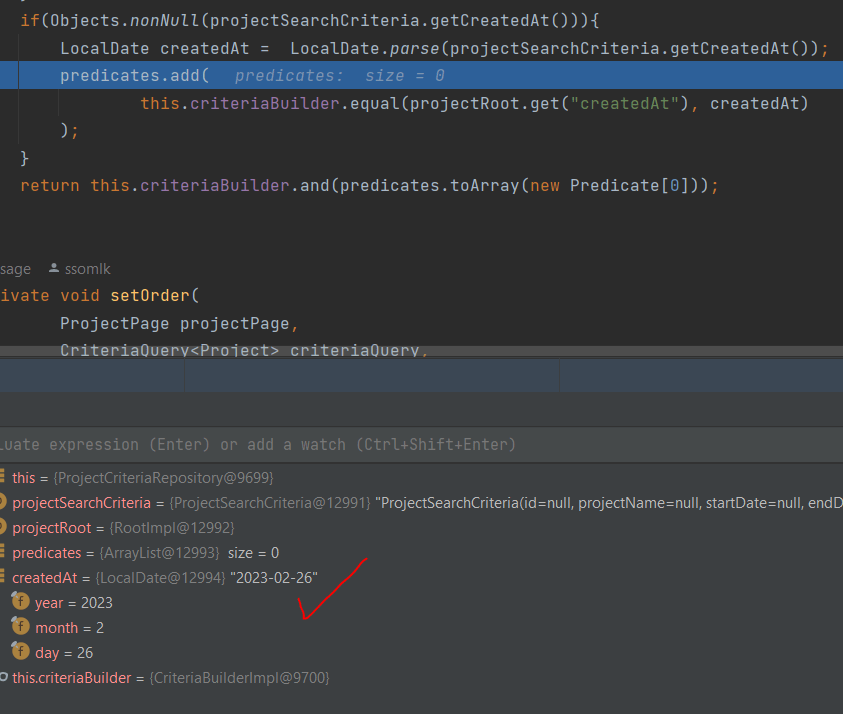Click the field icon beside year variable

[x=20, y=602]
